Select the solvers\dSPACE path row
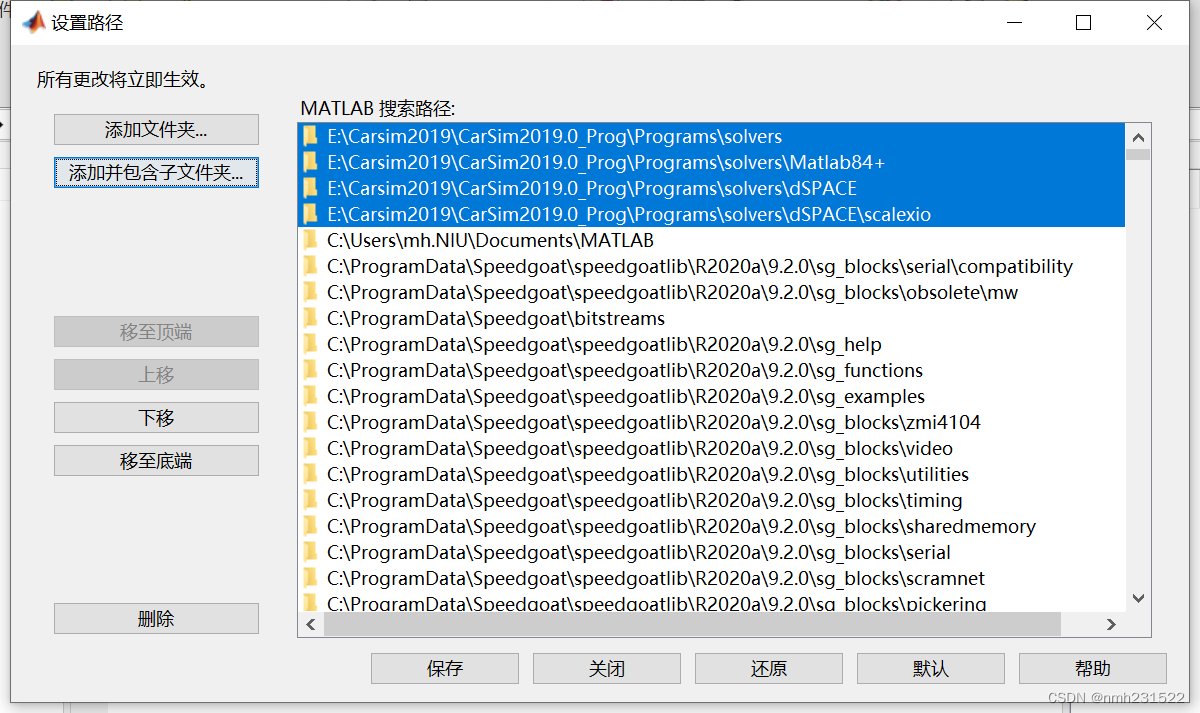The image size is (1200, 713). point(712,188)
